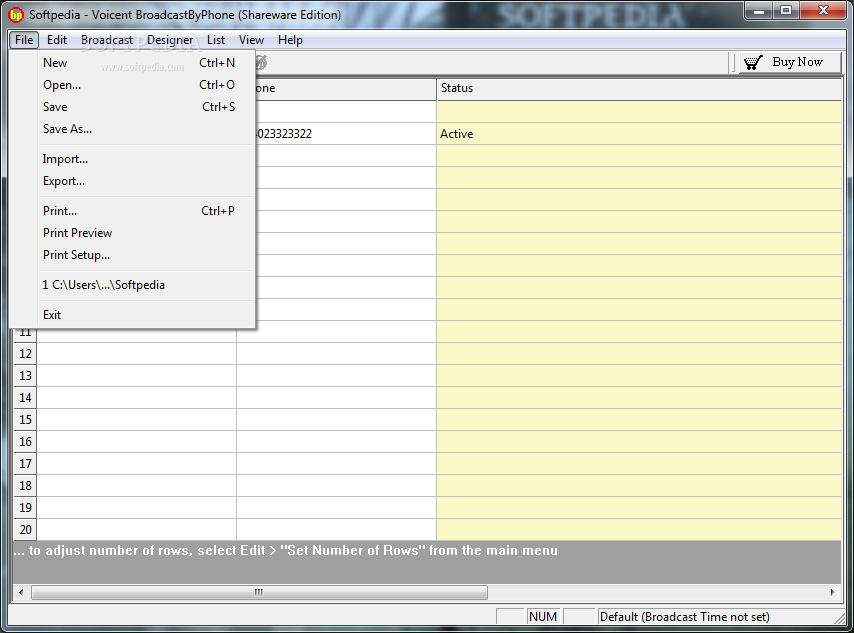The width and height of the screenshot is (854, 633).
Task: Open the List menu
Action: click(216, 40)
